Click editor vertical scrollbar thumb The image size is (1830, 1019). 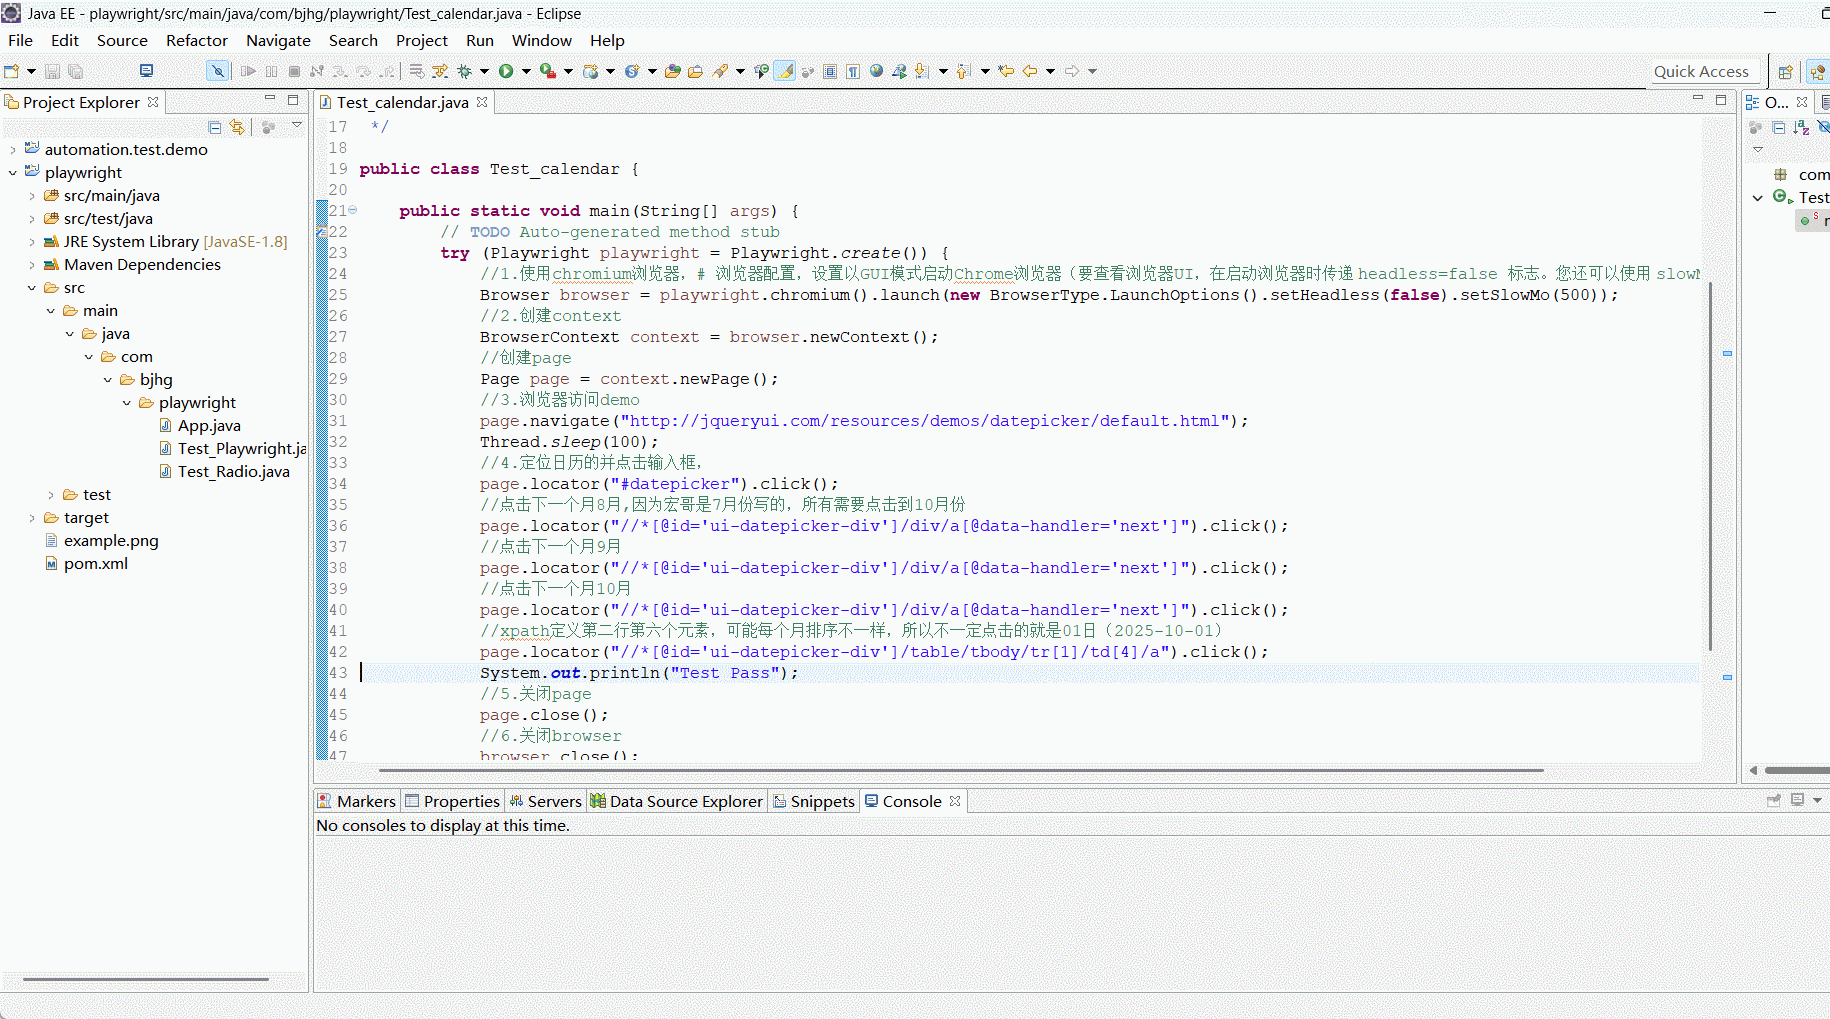(1711, 465)
